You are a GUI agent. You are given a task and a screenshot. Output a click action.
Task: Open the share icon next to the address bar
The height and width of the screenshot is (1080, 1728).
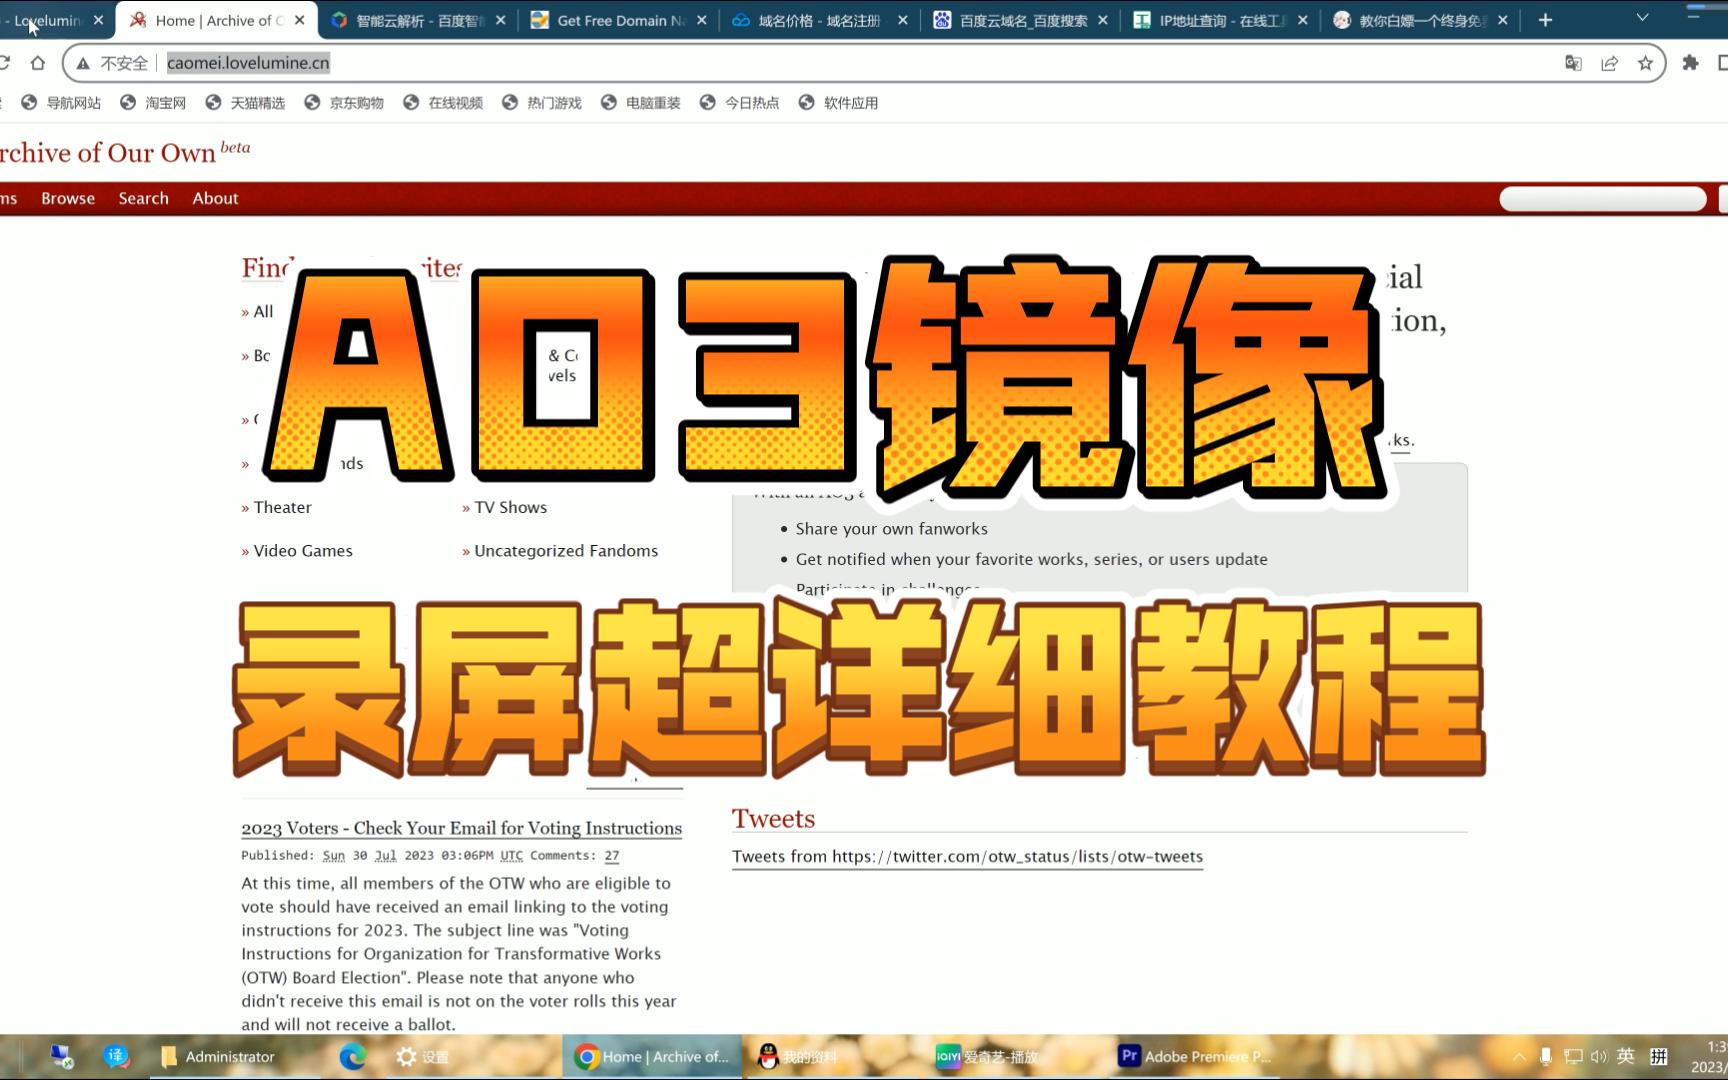coord(1609,63)
